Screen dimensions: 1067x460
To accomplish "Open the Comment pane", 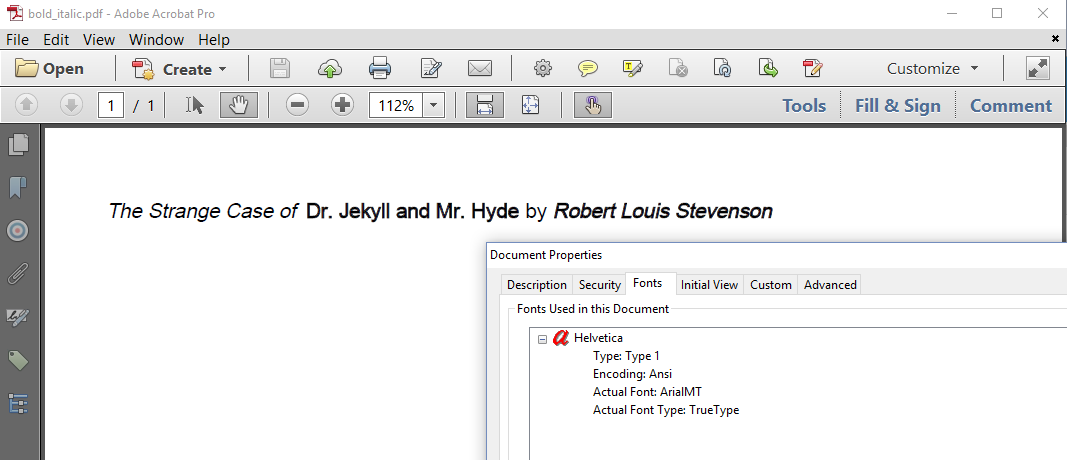I will [1011, 106].
